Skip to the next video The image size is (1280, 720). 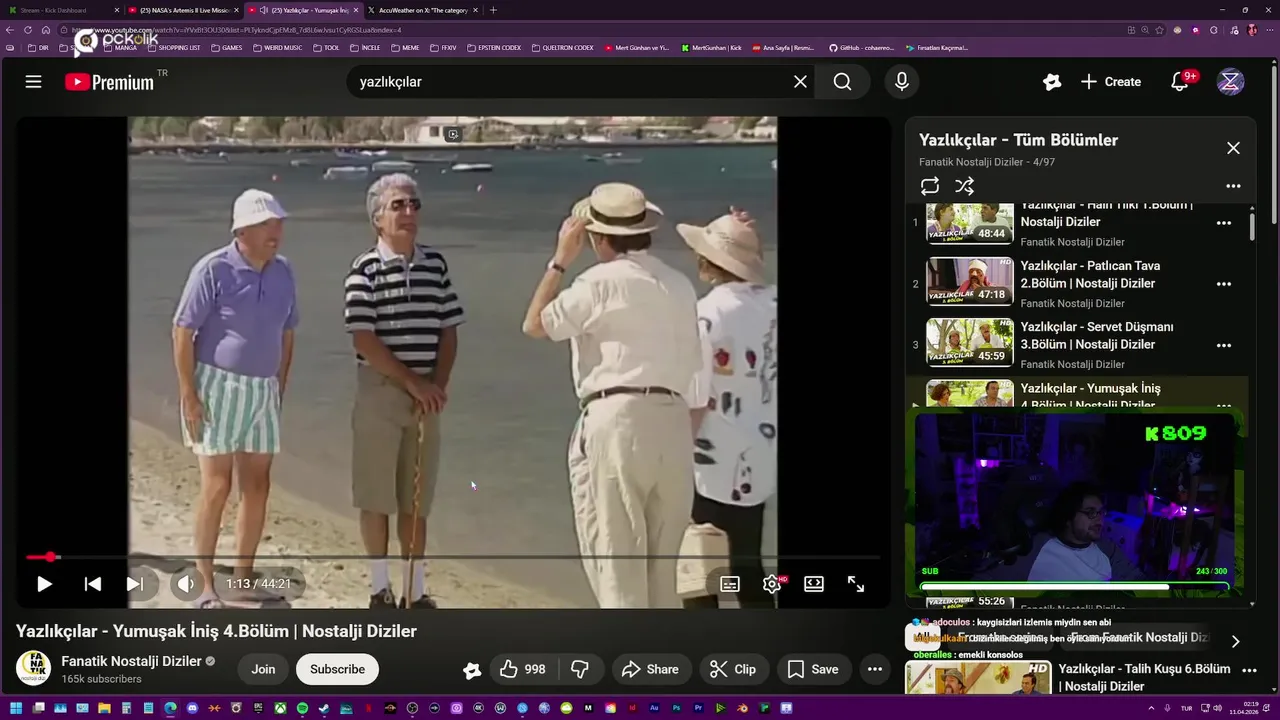[x=135, y=584]
